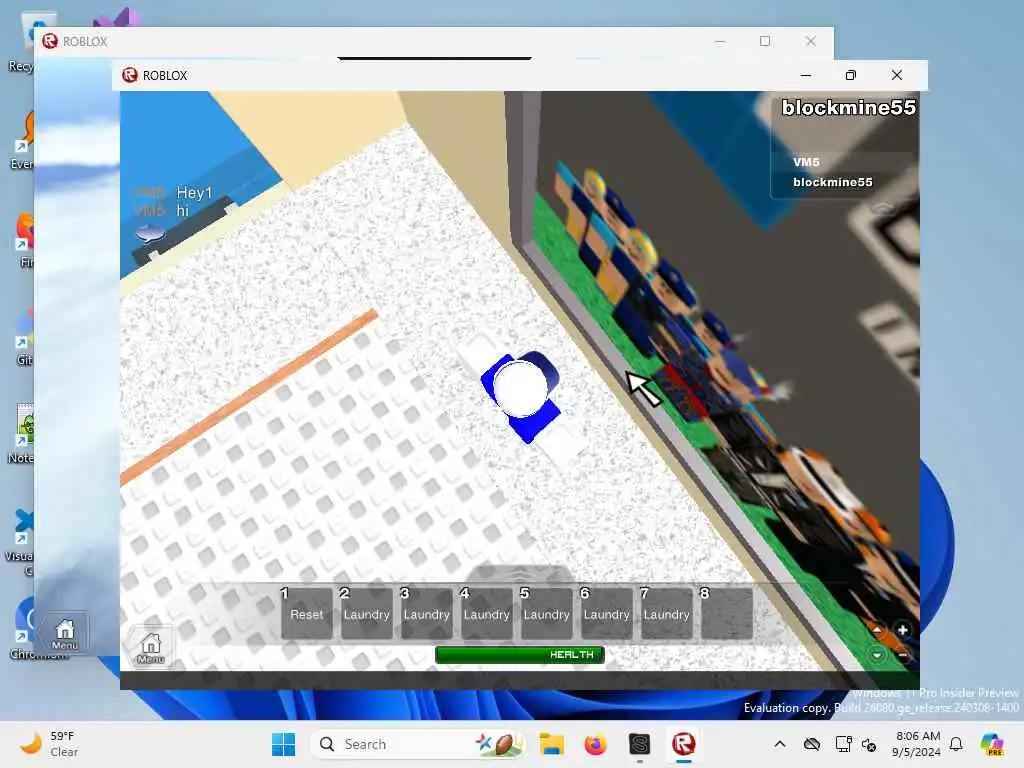Select VM5 in the player list
This screenshot has width=1024, height=768.
coord(807,162)
